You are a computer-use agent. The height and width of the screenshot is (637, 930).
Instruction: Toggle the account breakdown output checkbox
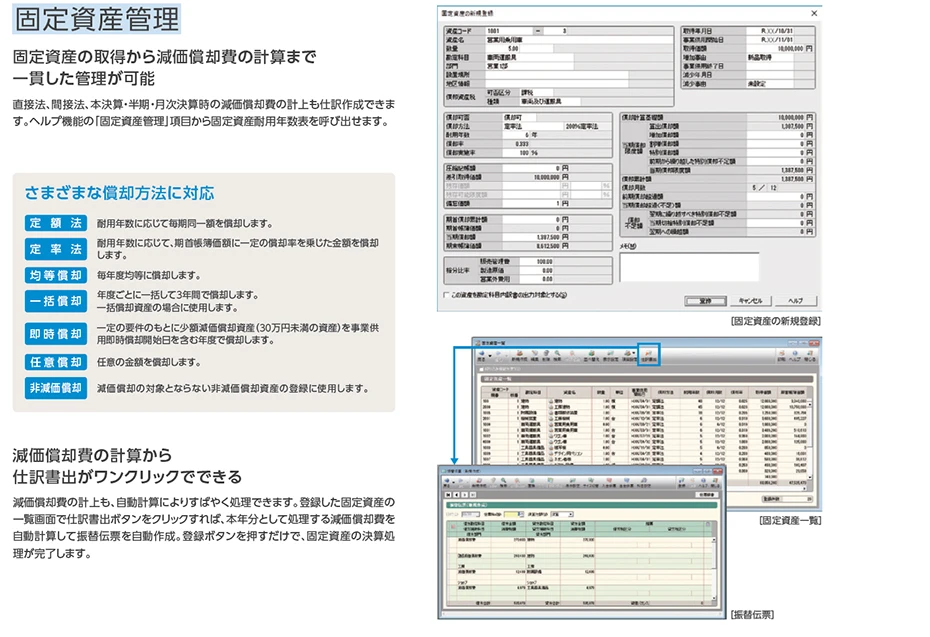tap(447, 295)
